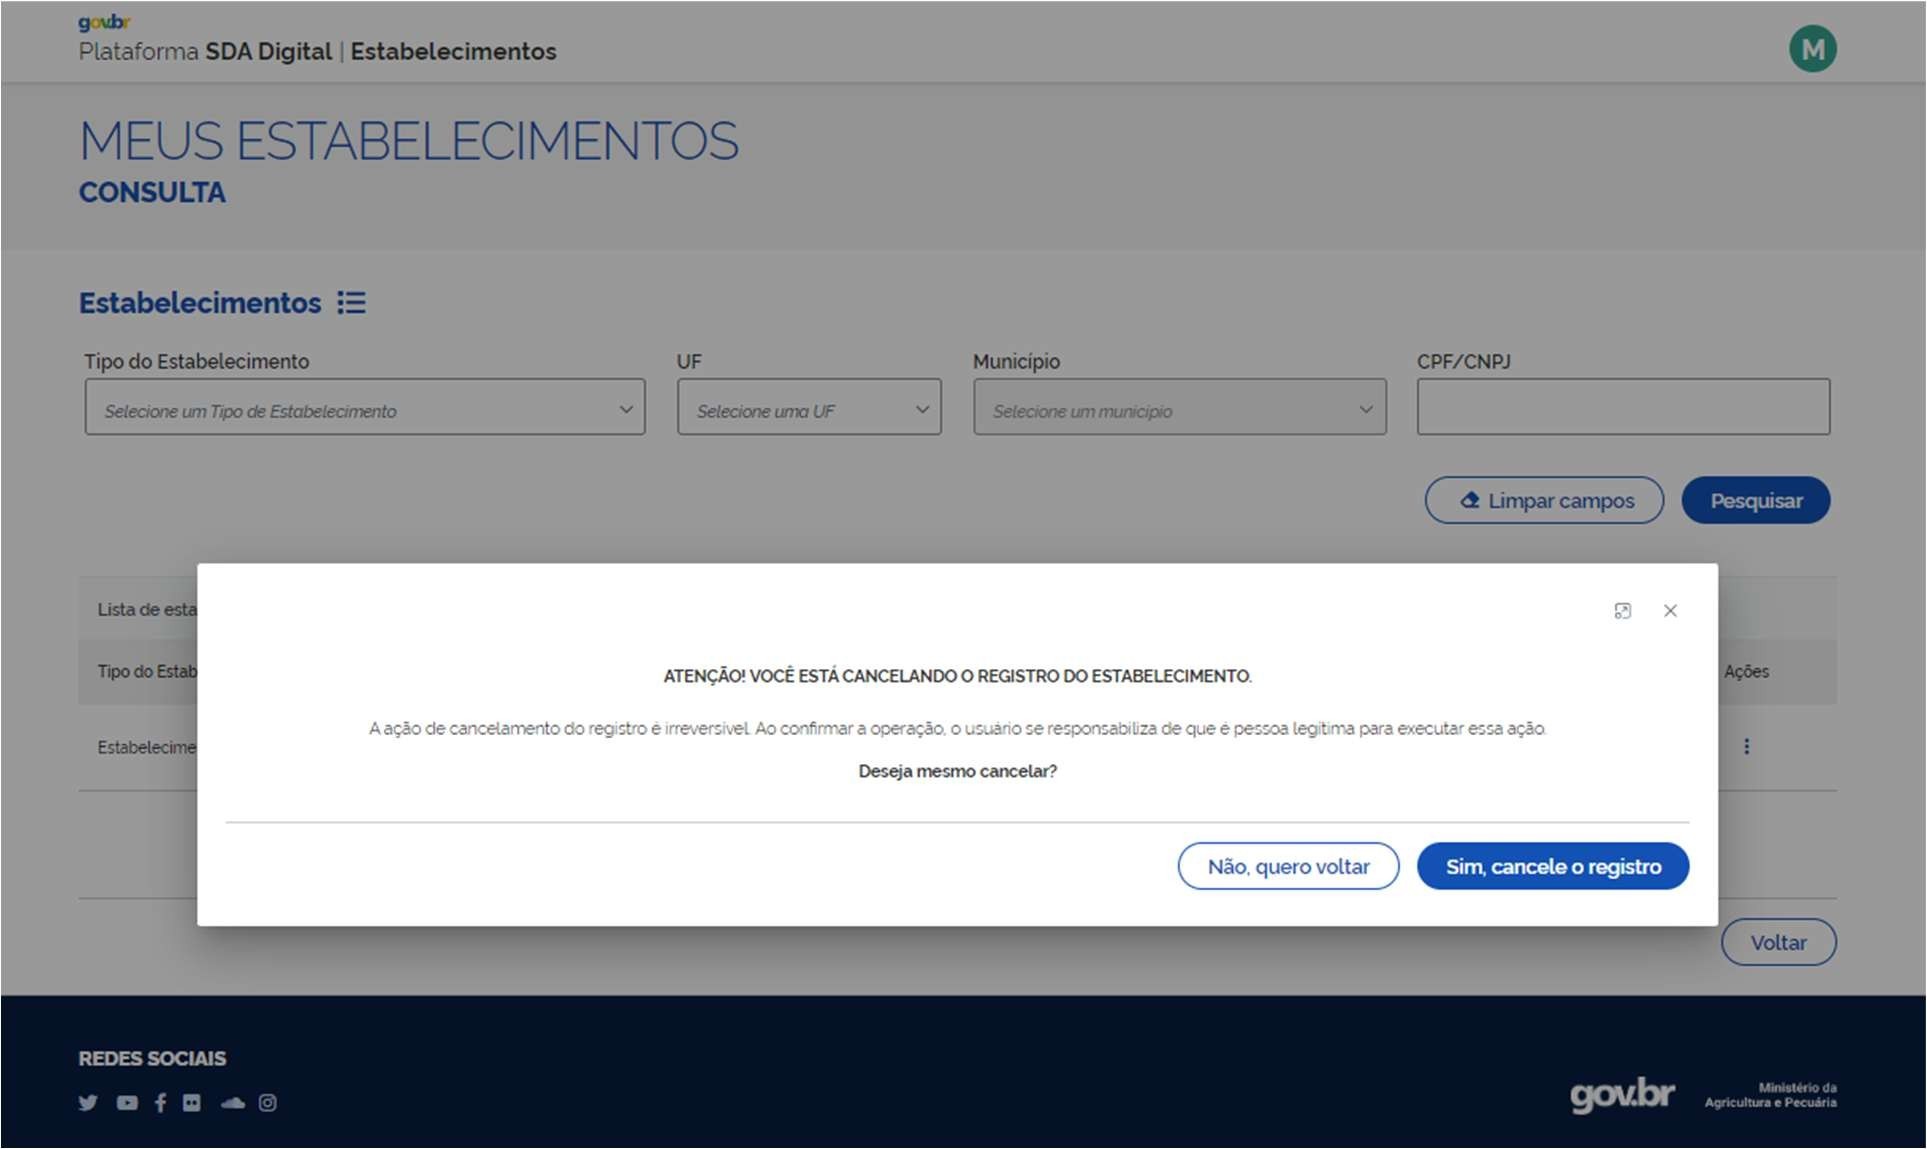Close the cancellation dialog with X
Image resolution: width=1927 pixels, height=1149 pixels.
(x=1670, y=610)
